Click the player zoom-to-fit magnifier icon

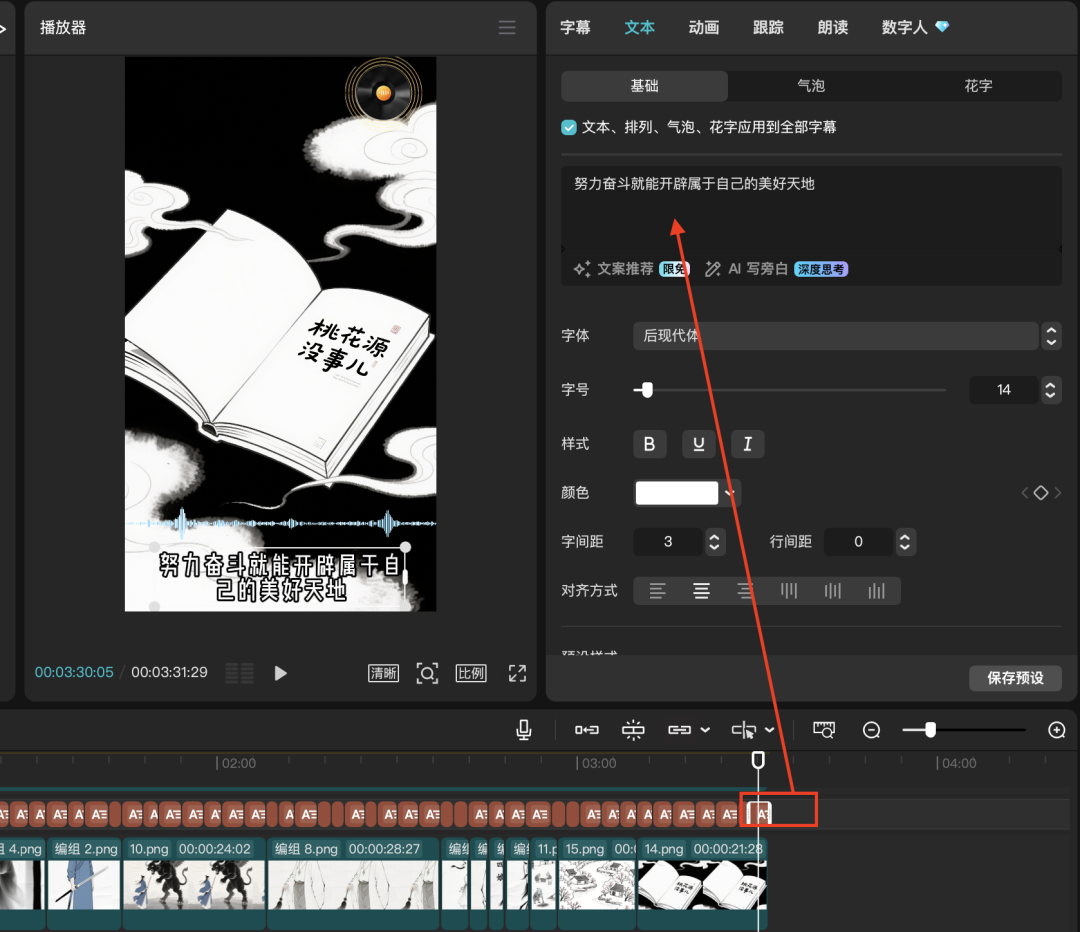coord(427,673)
